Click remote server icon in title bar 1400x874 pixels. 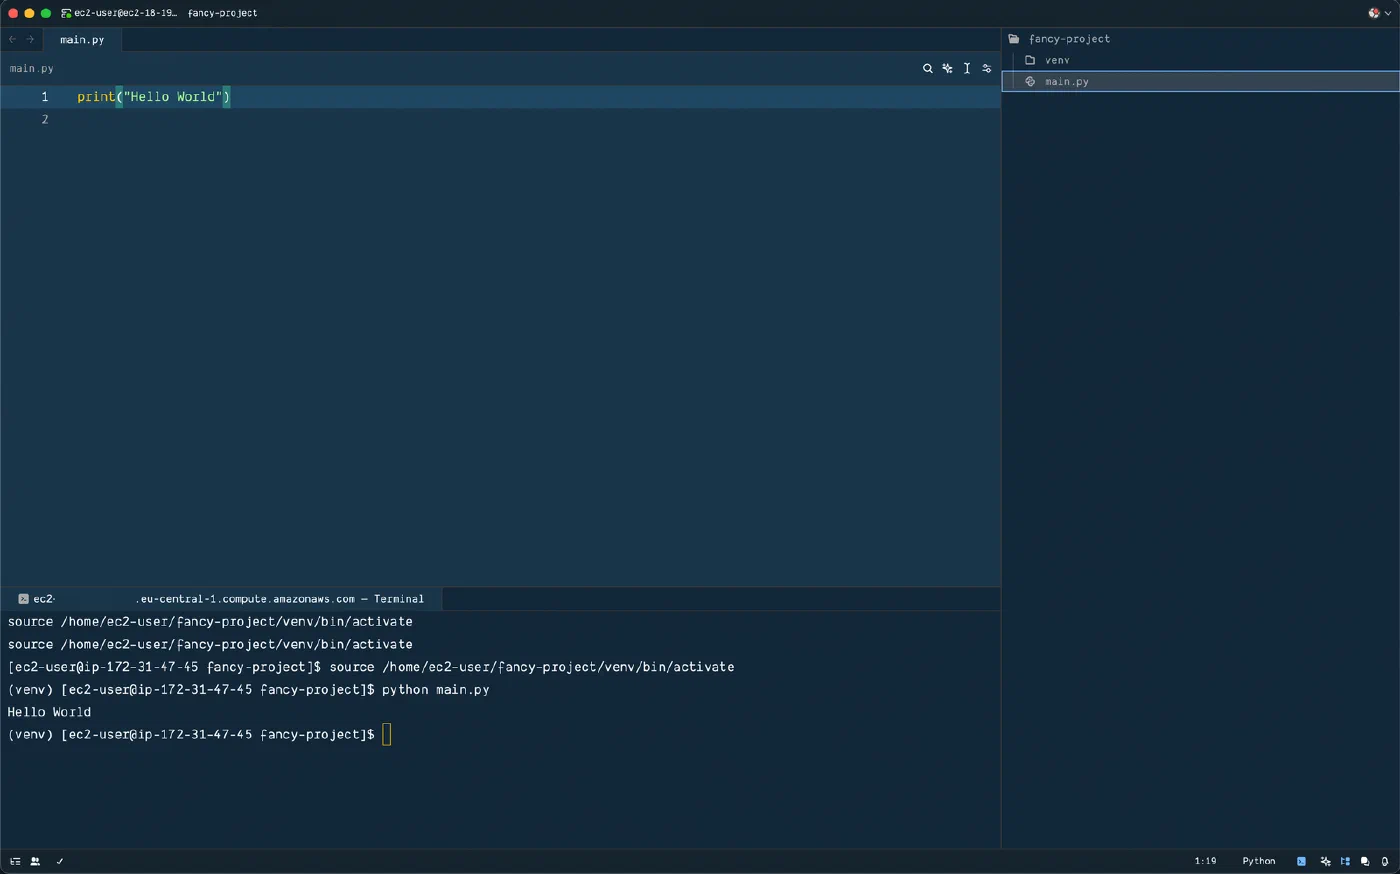[x=66, y=13]
